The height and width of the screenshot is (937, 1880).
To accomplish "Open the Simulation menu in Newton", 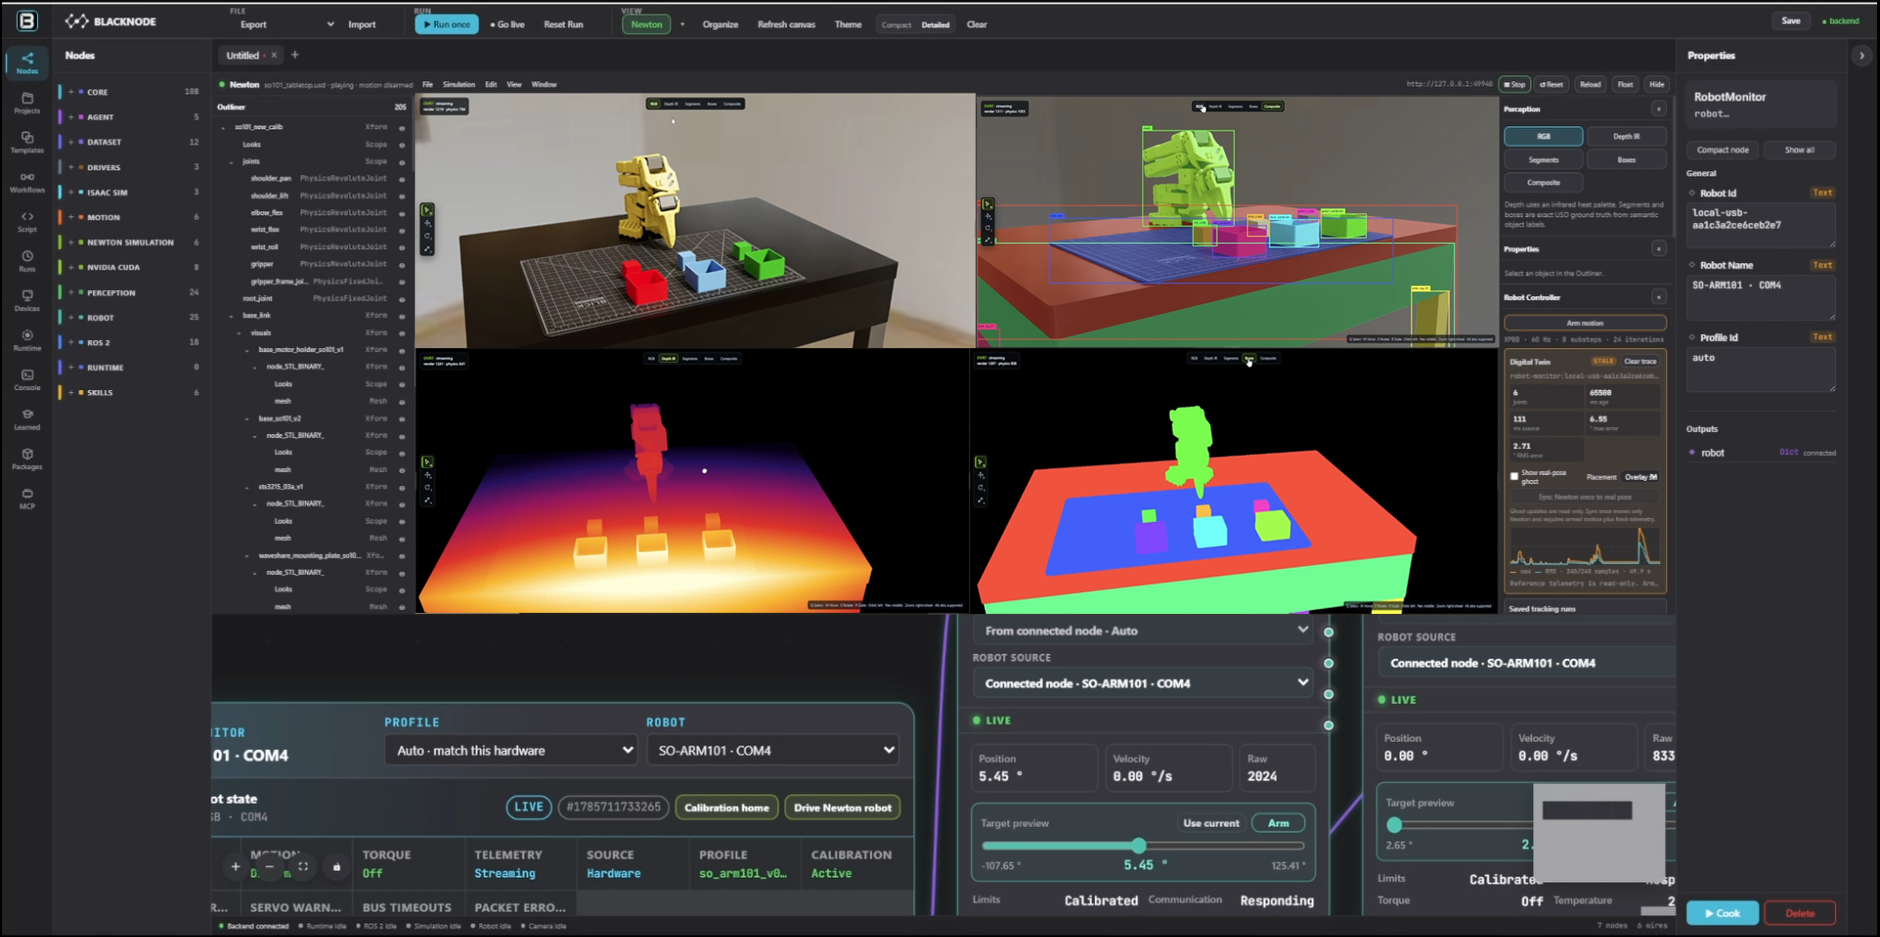I will 459,84.
